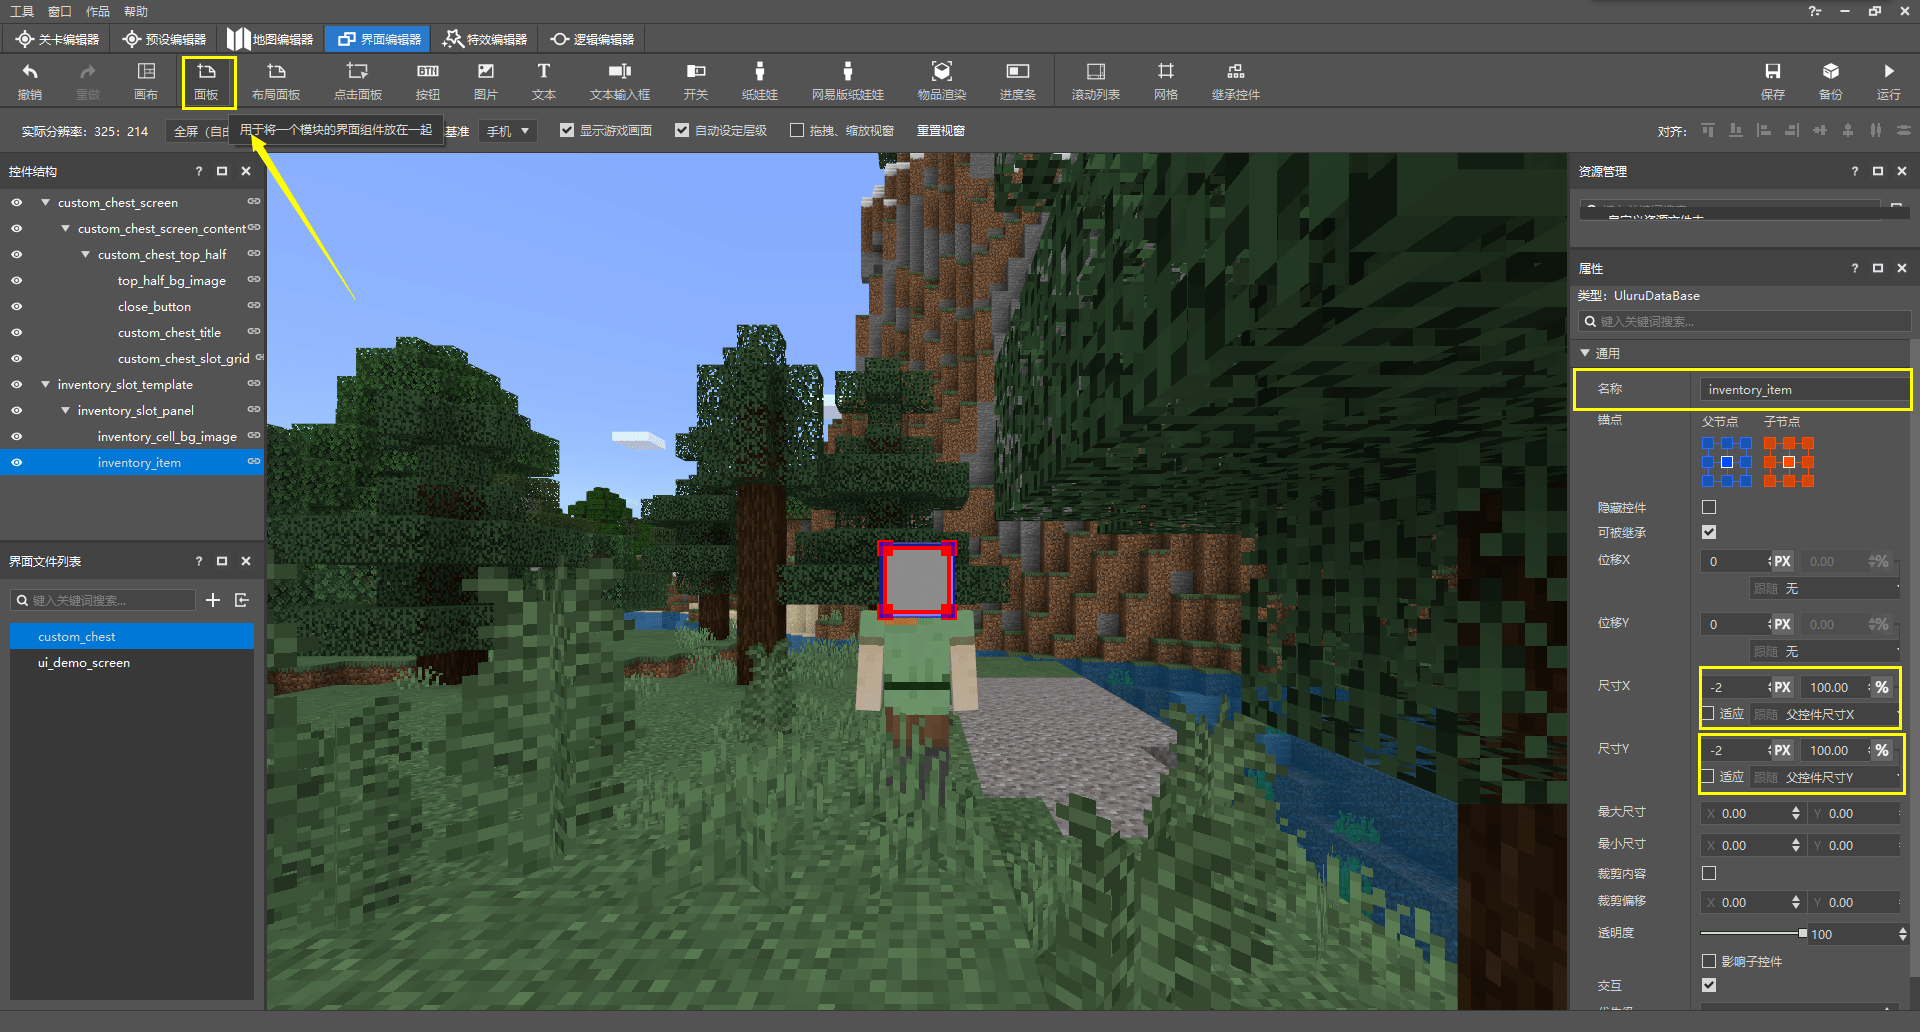
Task: Switch to 关卡编辑器 tab
Action: (x=58, y=39)
